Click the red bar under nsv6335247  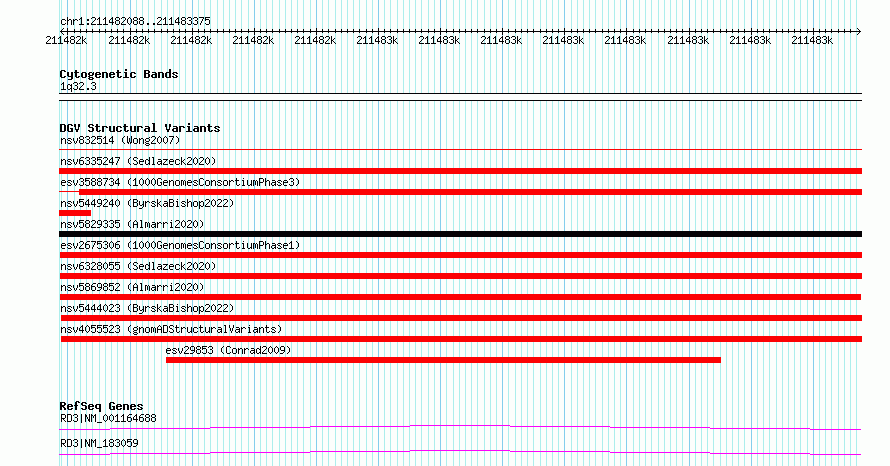[x=460, y=171]
